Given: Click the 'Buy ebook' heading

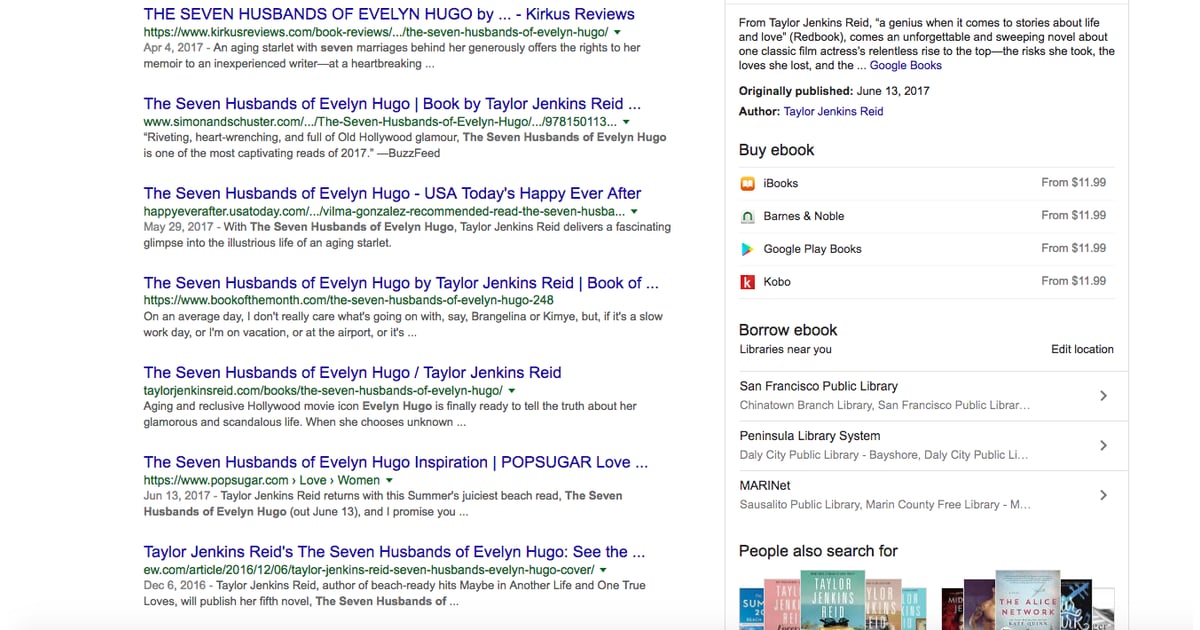Looking at the screenshot, I should tap(776, 150).
